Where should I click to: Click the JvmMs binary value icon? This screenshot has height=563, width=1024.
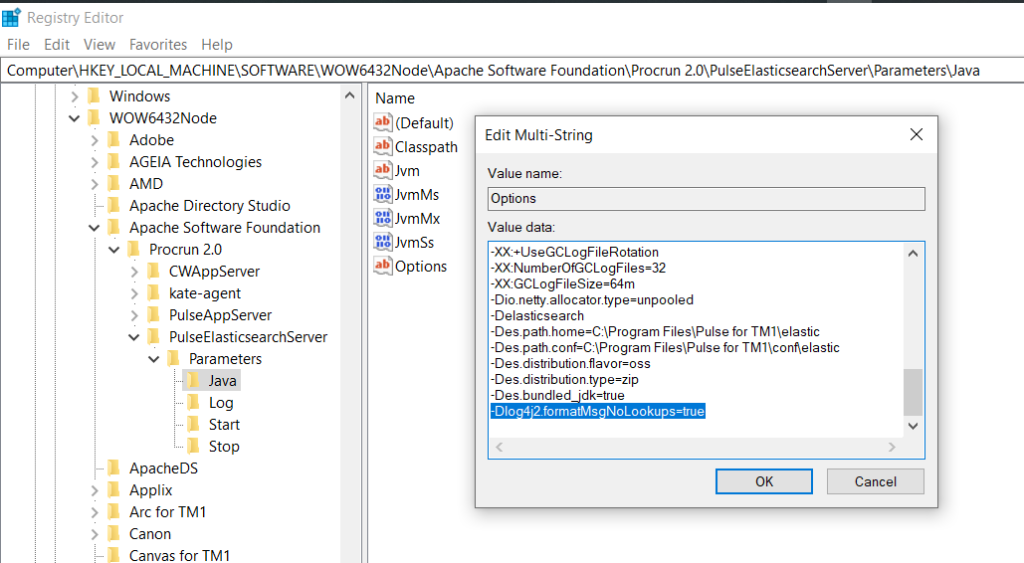tap(383, 194)
